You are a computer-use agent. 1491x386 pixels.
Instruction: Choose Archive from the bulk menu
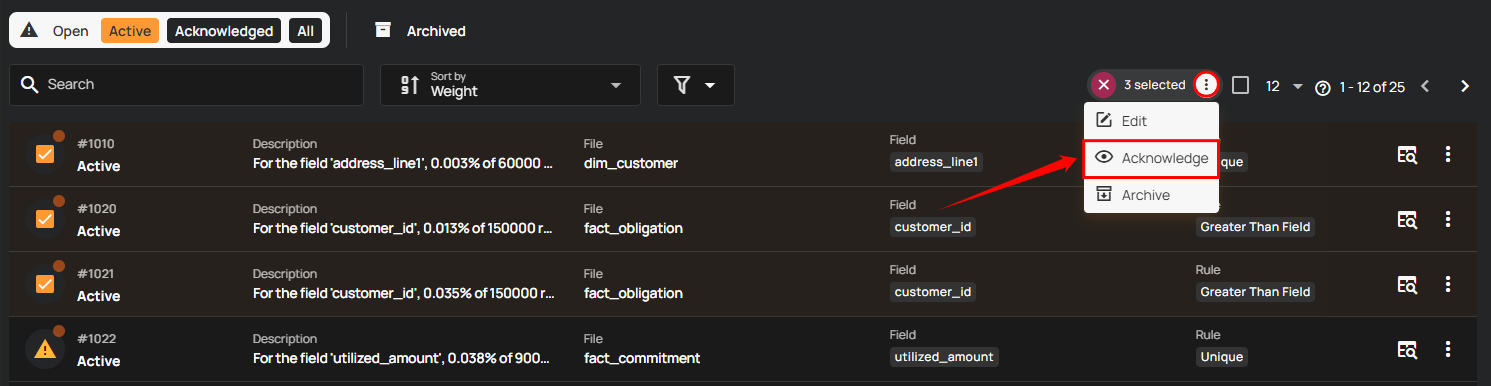[x=1151, y=195]
